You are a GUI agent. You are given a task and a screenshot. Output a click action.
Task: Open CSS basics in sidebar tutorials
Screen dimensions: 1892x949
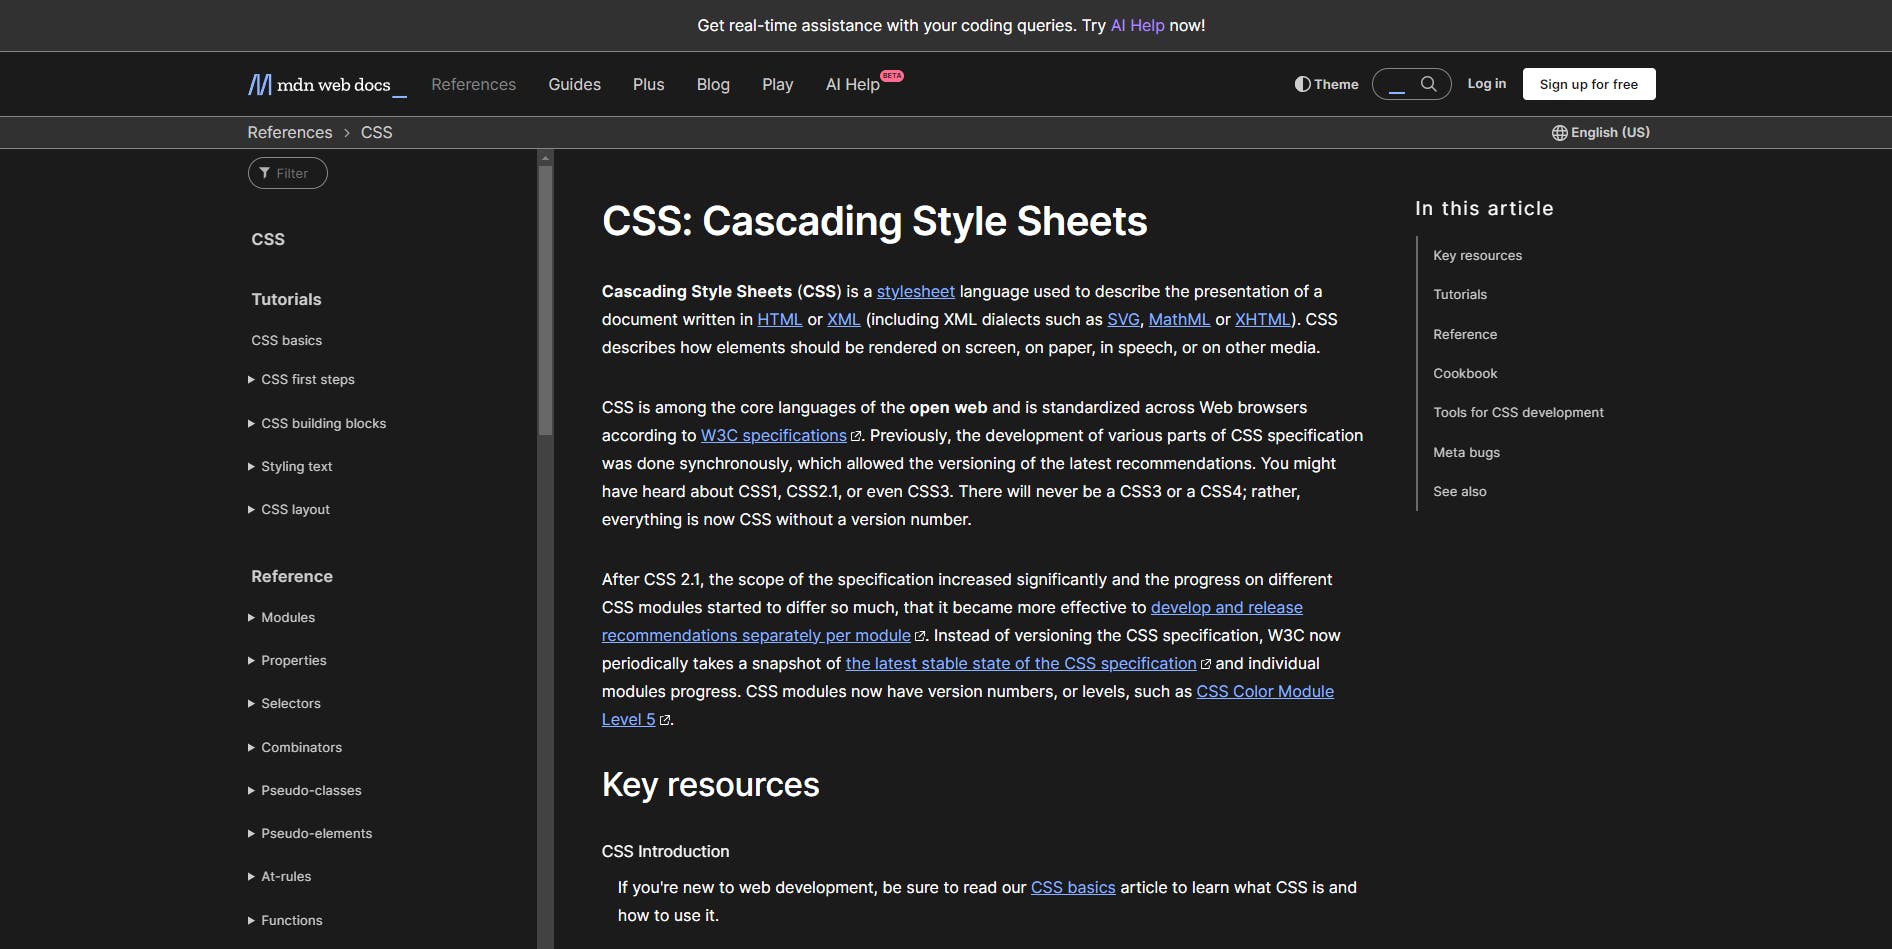pyautogui.click(x=287, y=341)
